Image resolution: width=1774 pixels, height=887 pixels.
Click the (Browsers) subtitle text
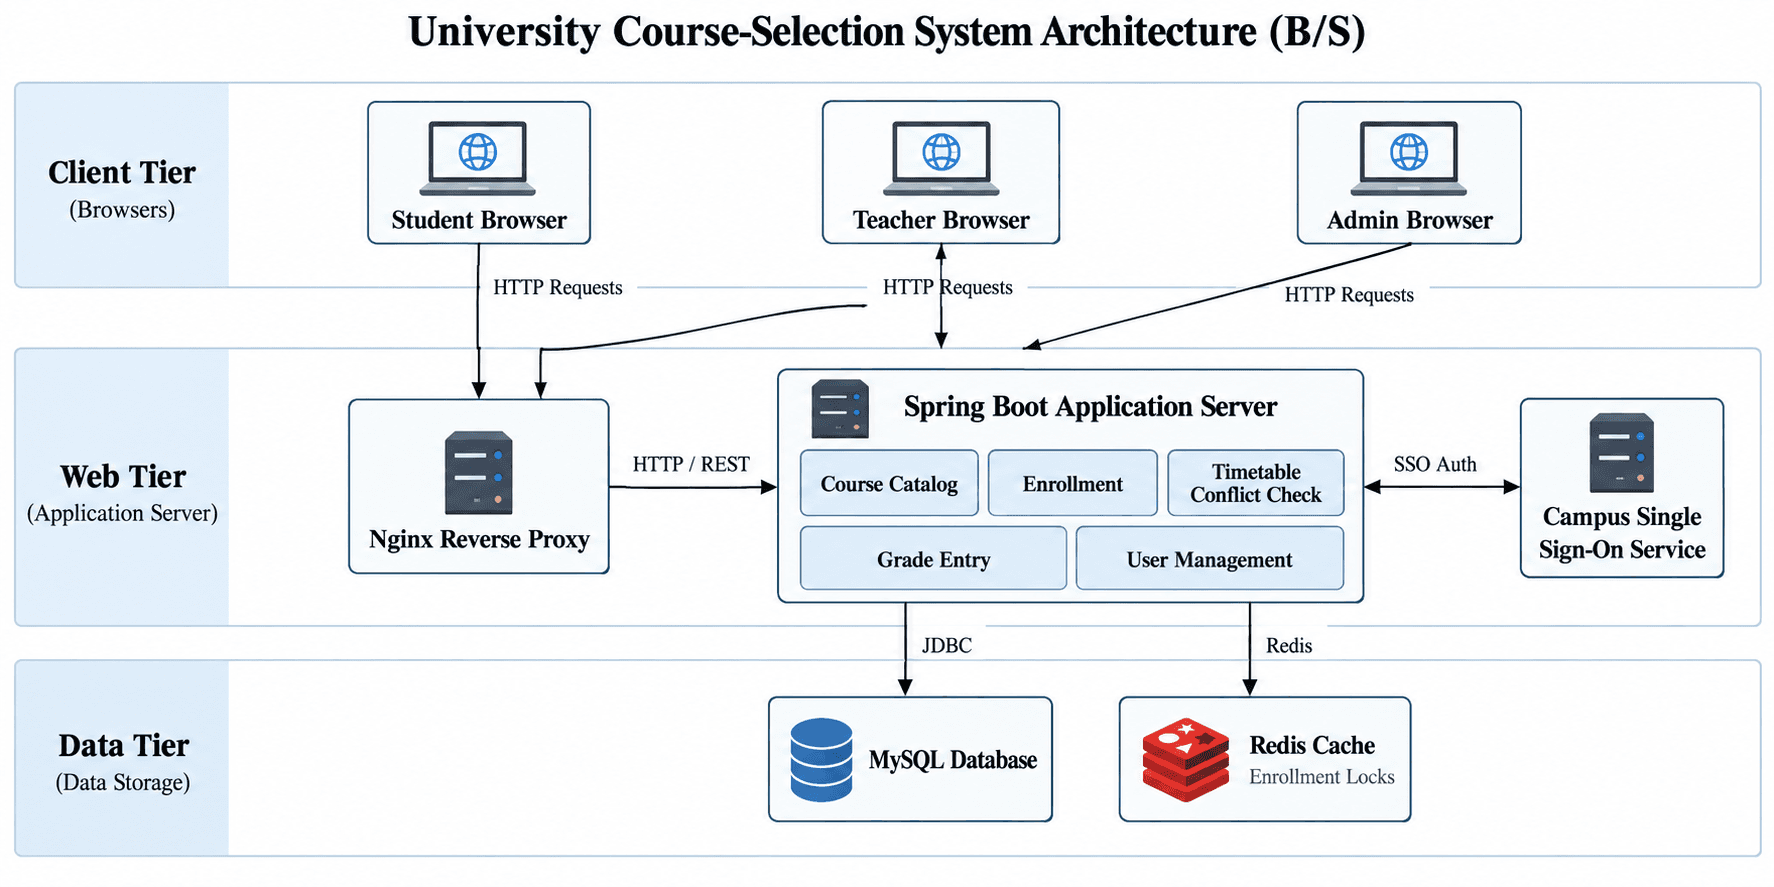tap(122, 210)
